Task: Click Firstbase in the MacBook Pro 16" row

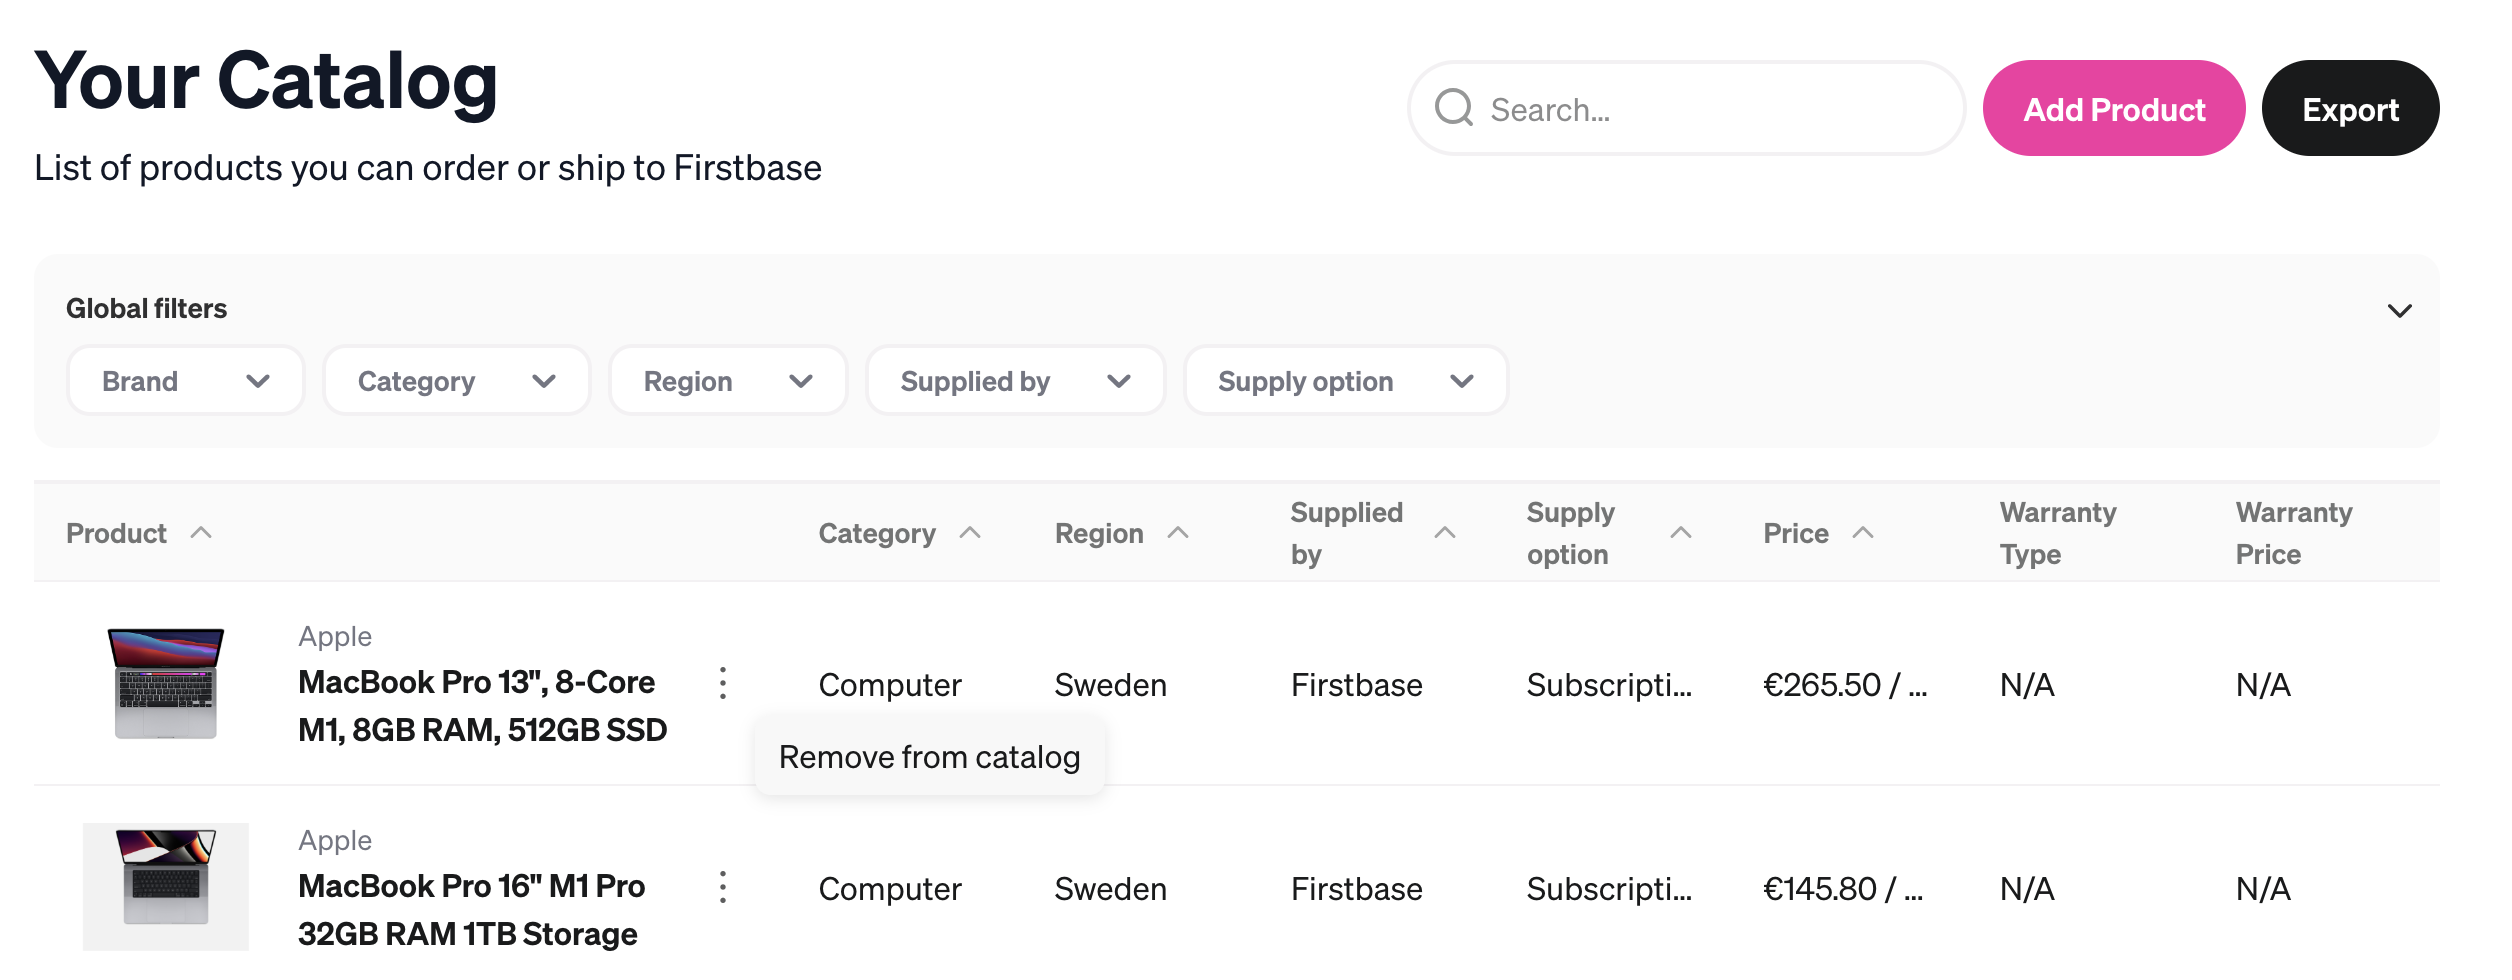Action: tap(1356, 889)
